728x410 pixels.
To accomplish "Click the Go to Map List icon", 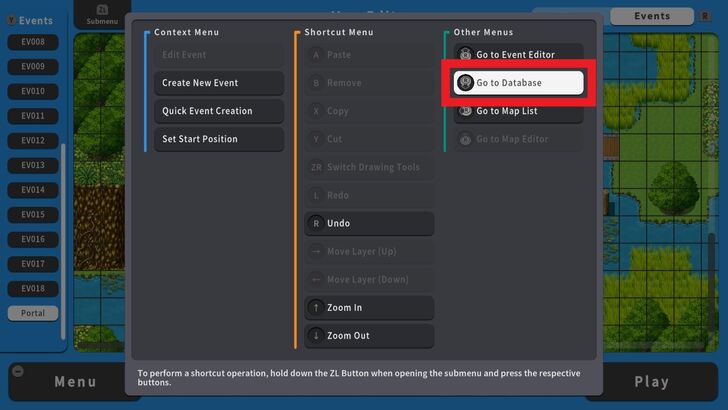I will (465, 111).
